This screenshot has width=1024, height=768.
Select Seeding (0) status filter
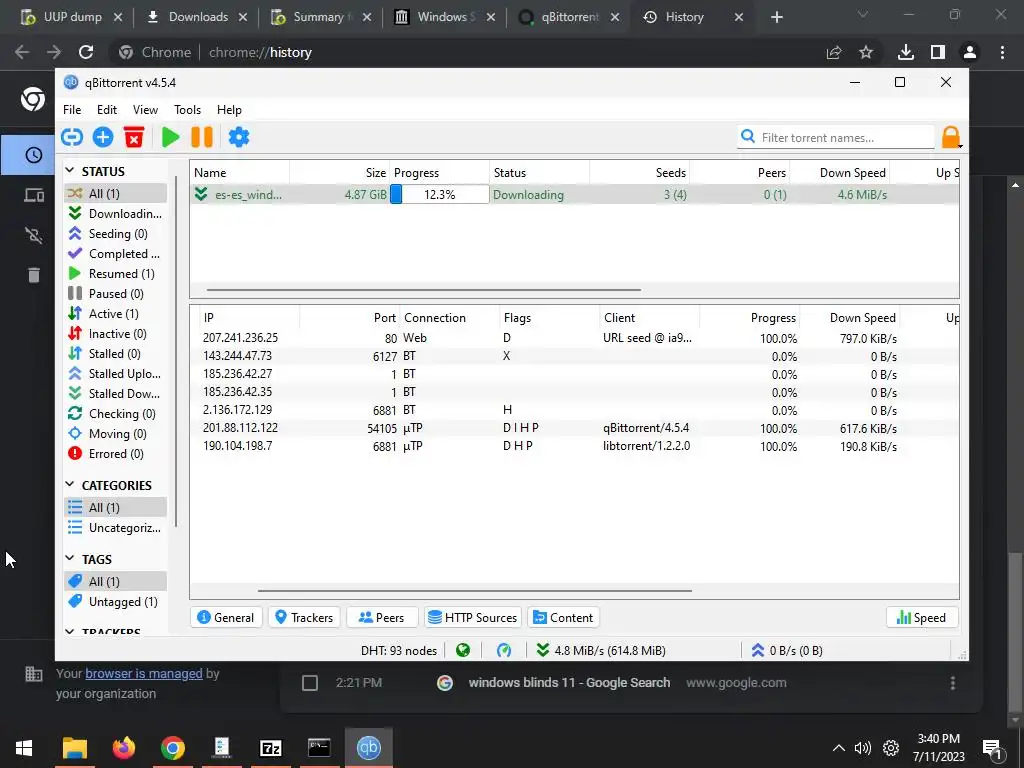[x=115, y=234]
